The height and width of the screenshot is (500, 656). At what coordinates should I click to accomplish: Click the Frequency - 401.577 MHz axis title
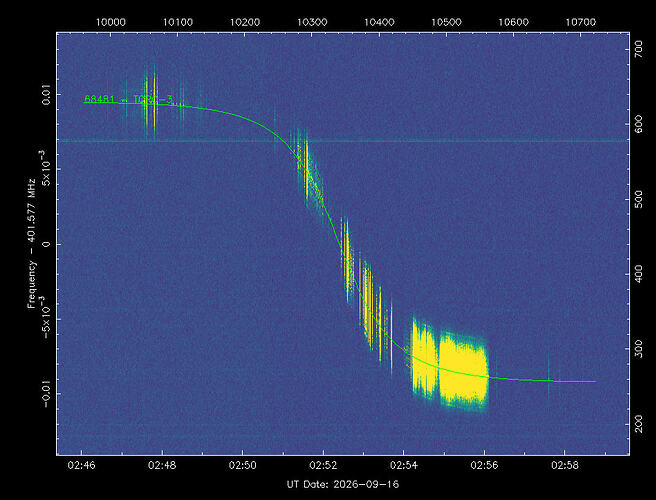(x=32, y=243)
